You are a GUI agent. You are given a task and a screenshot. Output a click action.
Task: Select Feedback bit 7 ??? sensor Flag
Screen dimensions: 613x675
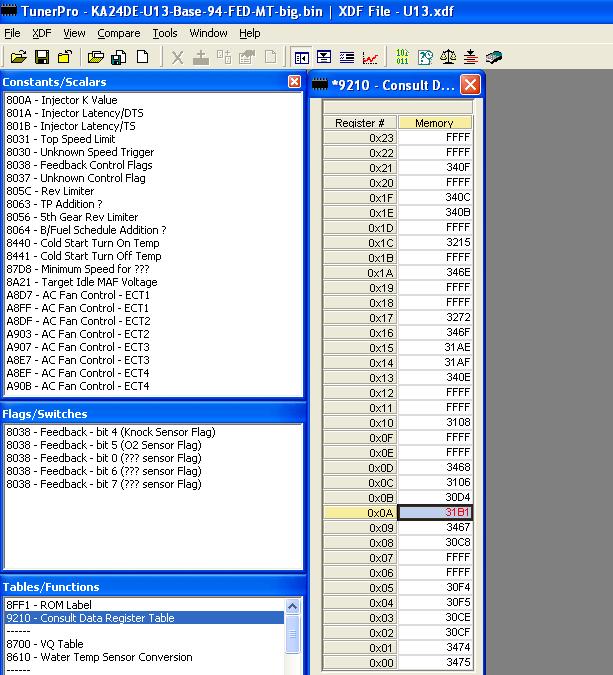(104, 484)
